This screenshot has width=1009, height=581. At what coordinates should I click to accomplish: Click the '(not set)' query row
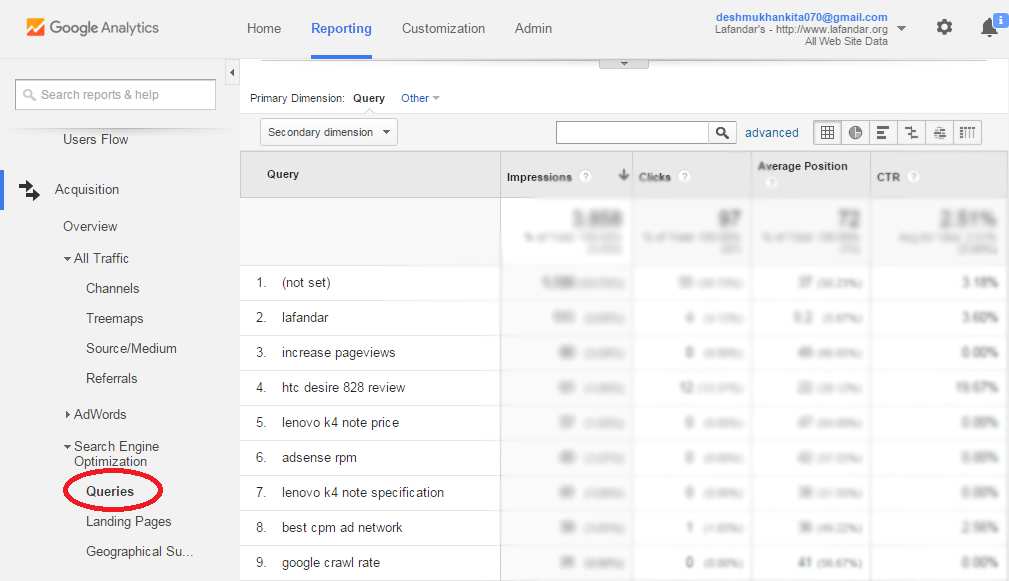coord(306,282)
